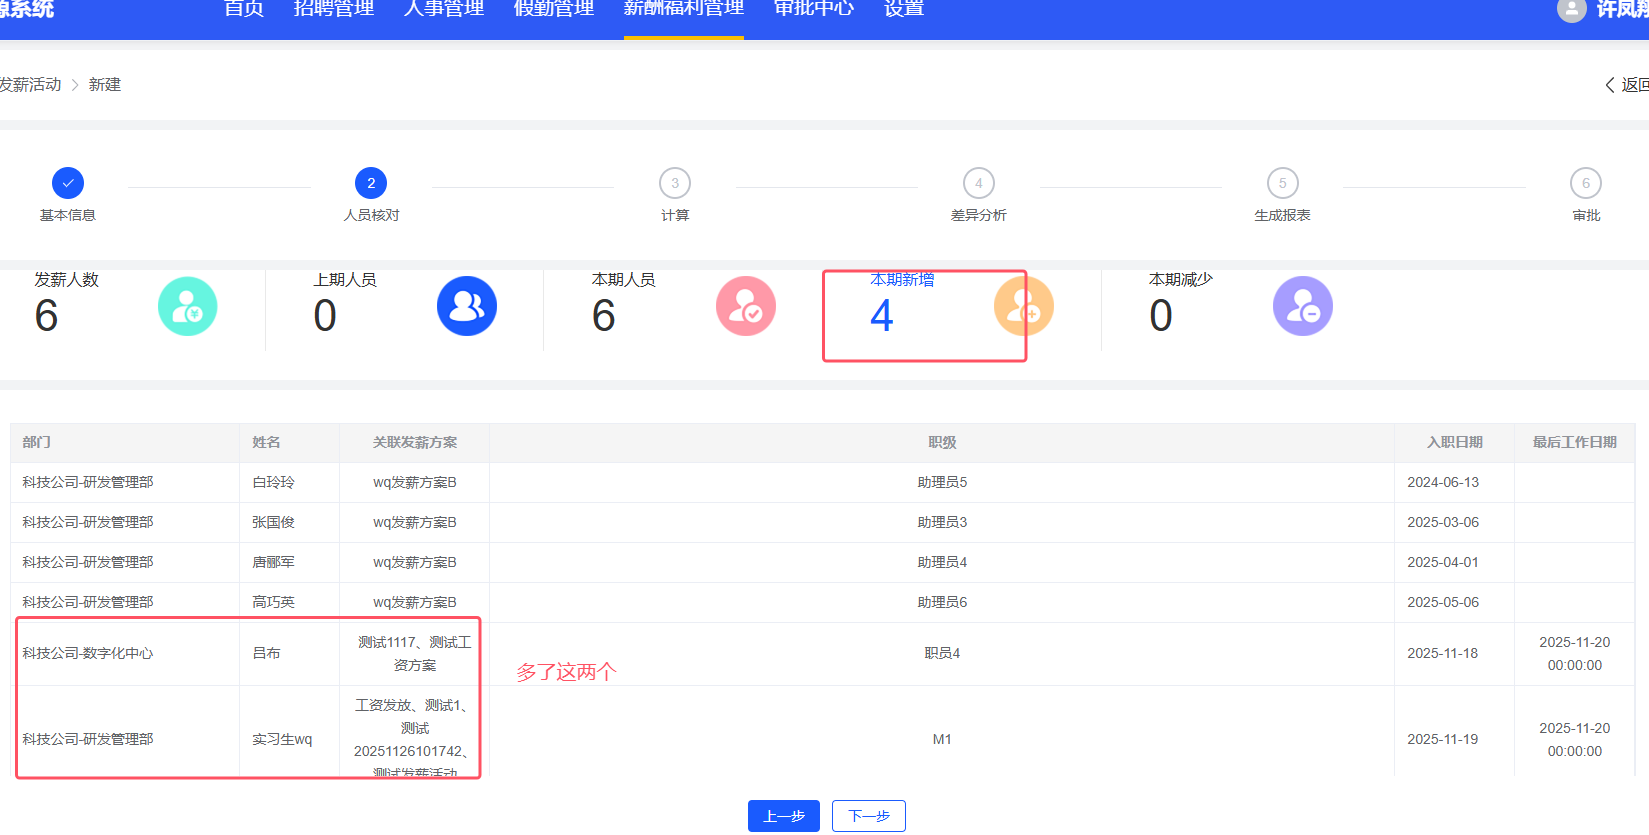Click the hire date 2025-11-18
Screen dimensions: 1649x835
(x=1443, y=653)
